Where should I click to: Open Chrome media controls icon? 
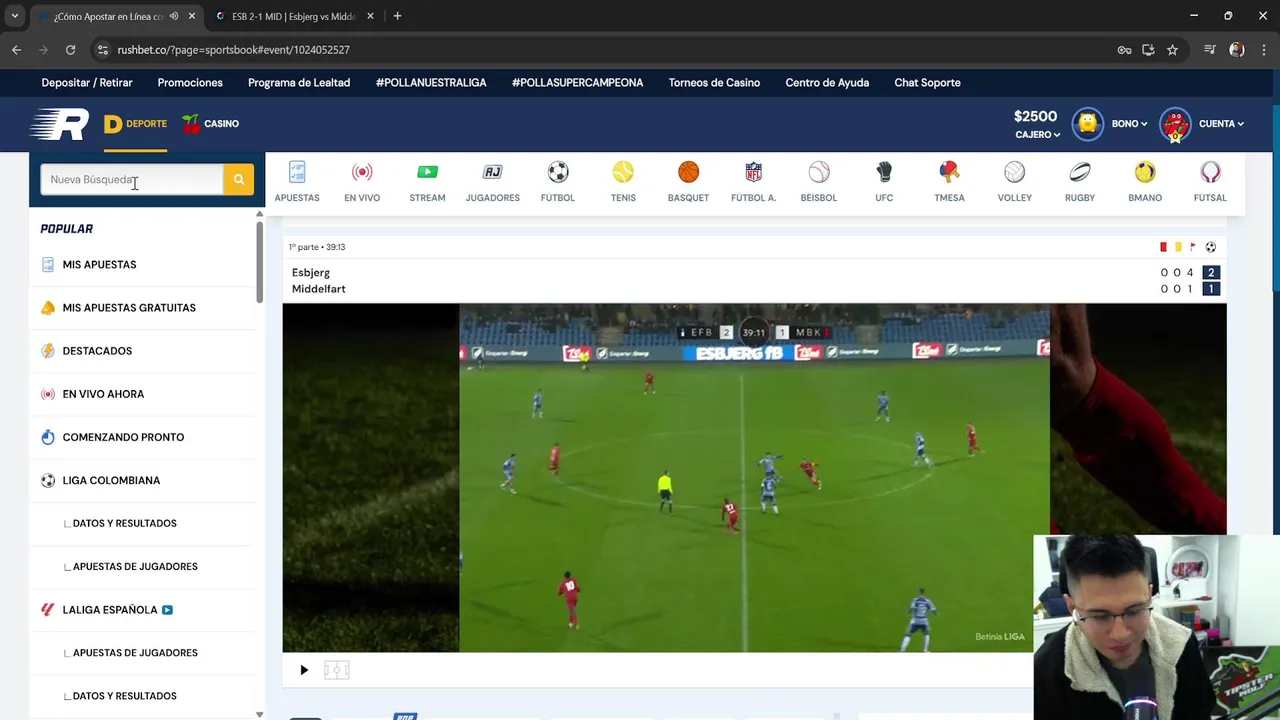pos(1210,50)
